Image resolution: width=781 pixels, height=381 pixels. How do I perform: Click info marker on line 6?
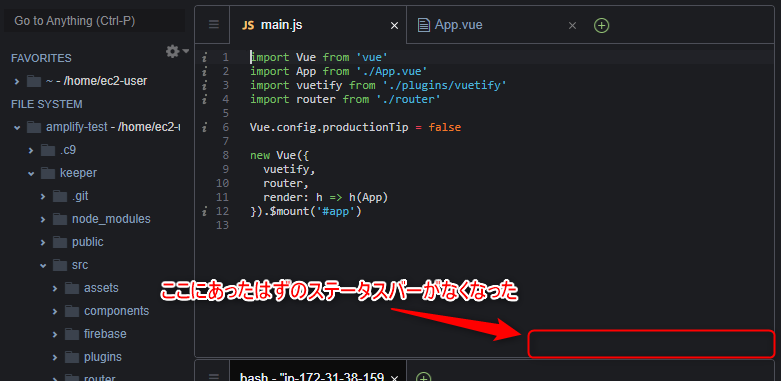(205, 127)
